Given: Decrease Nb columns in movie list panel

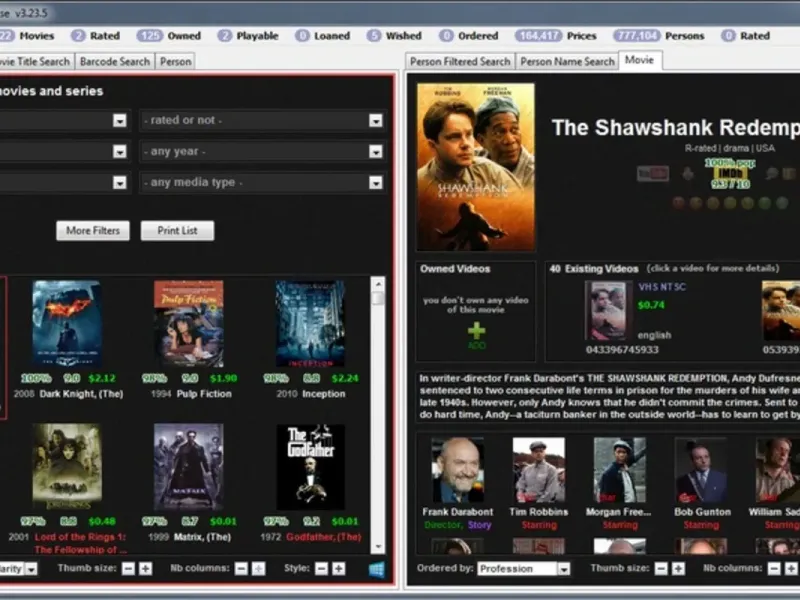Looking at the screenshot, I should (241, 568).
